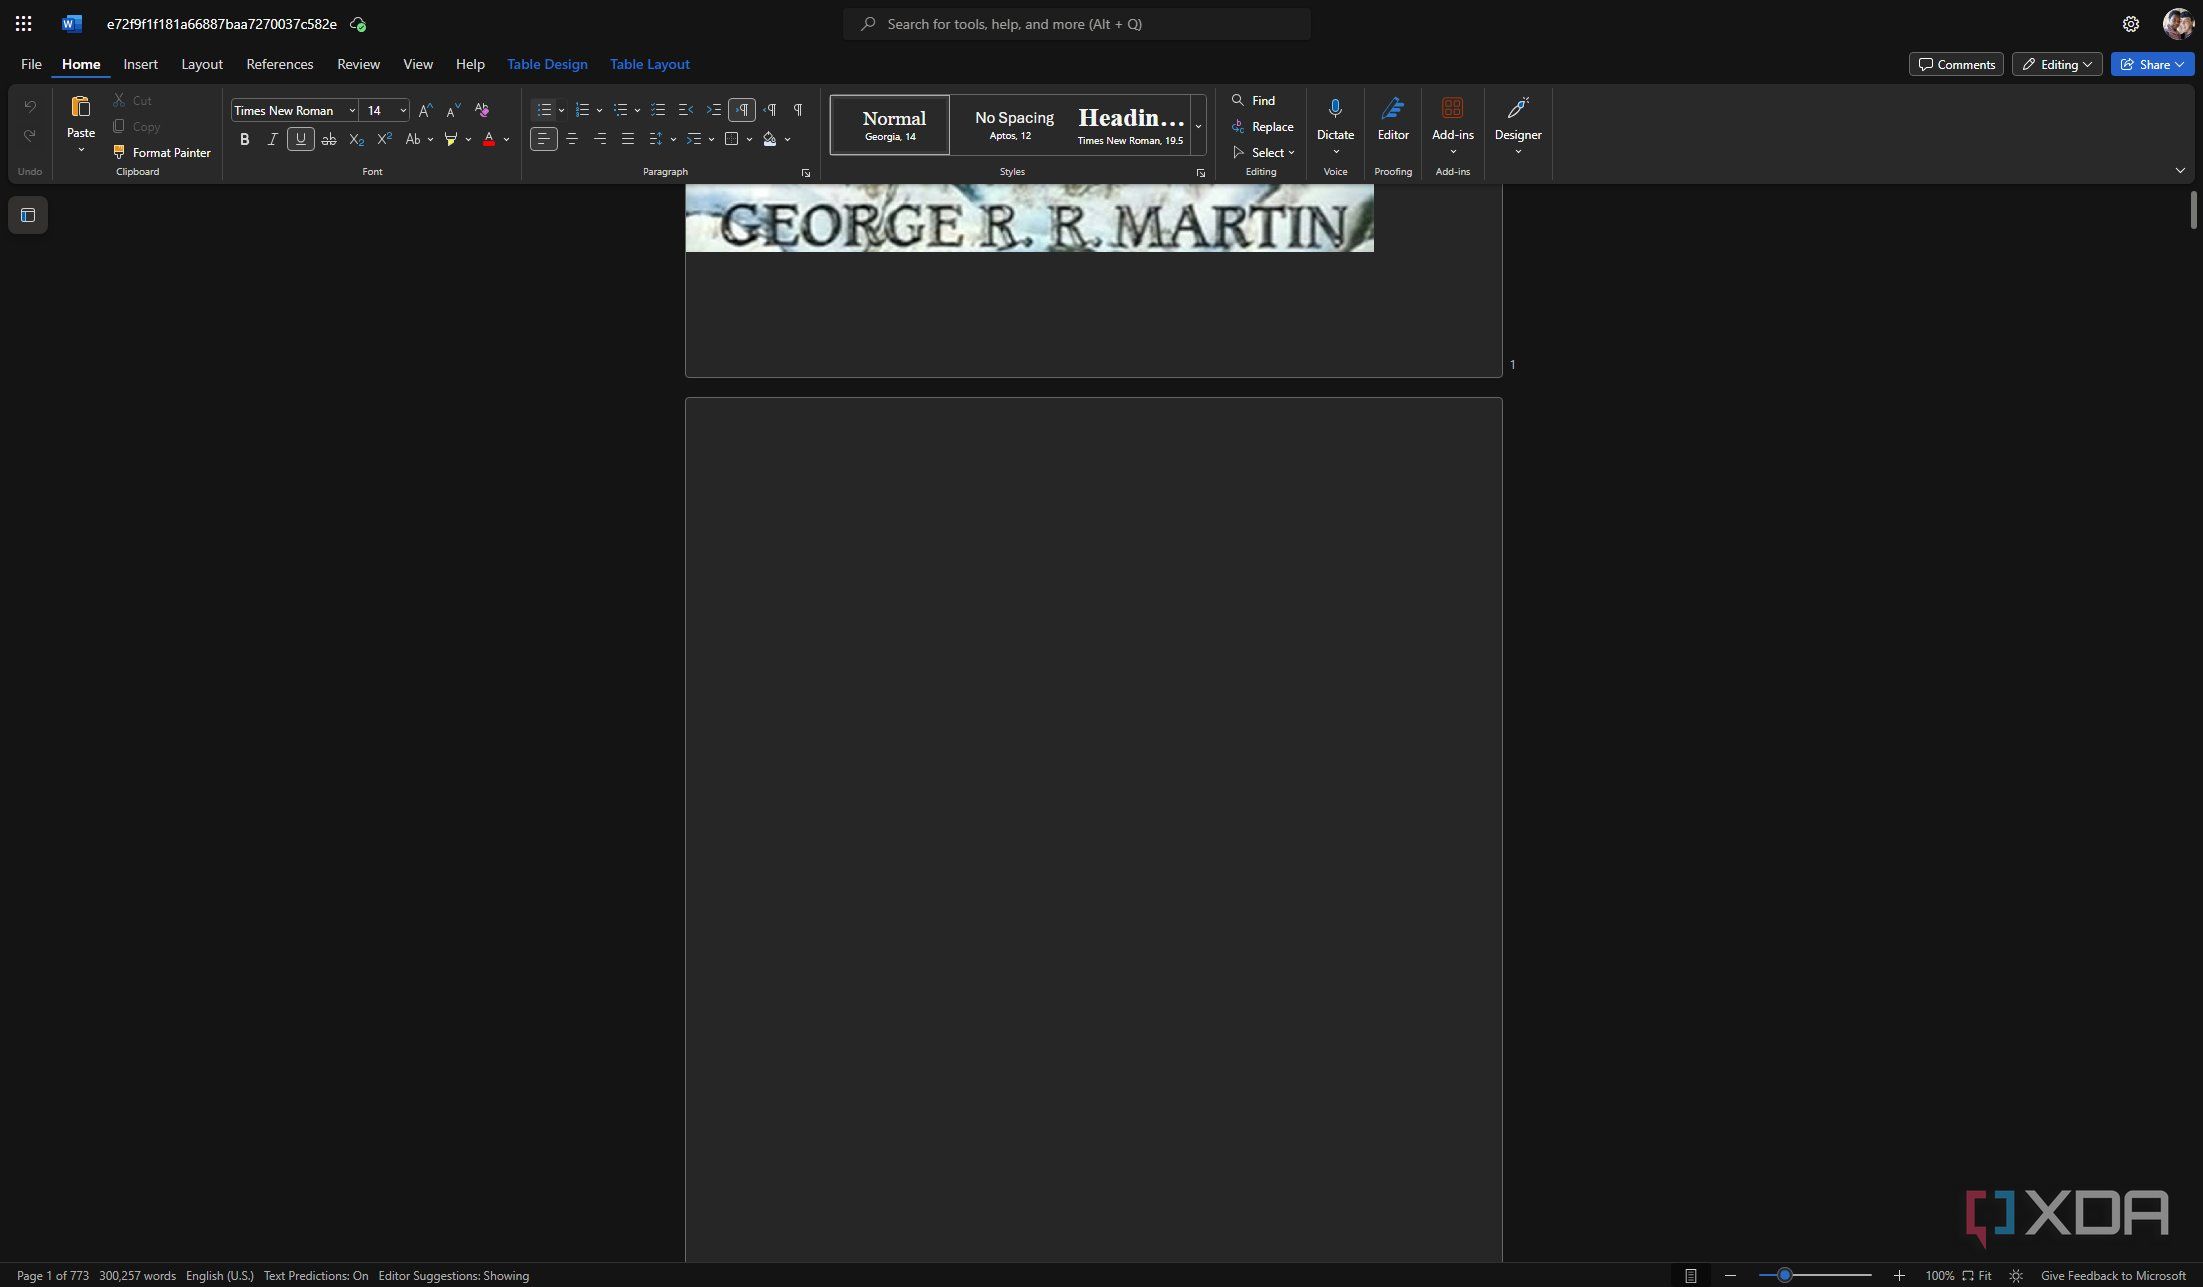Expand the Styles gallery arrow

coord(1198,126)
